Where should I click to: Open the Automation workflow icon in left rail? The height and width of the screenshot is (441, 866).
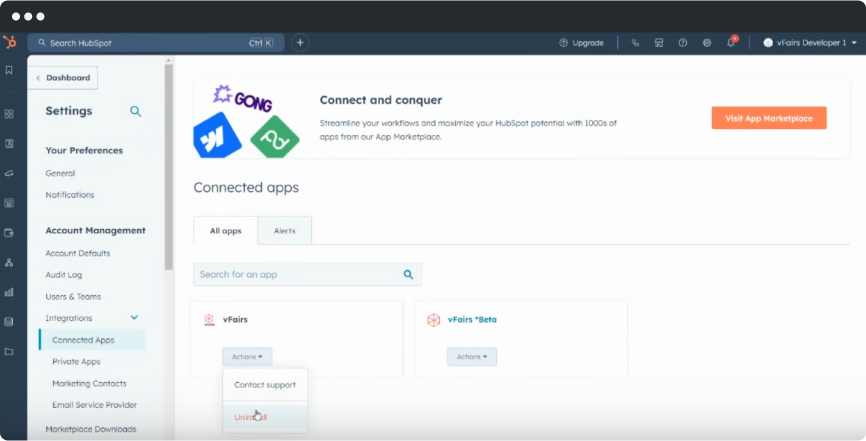[x=9, y=262]
